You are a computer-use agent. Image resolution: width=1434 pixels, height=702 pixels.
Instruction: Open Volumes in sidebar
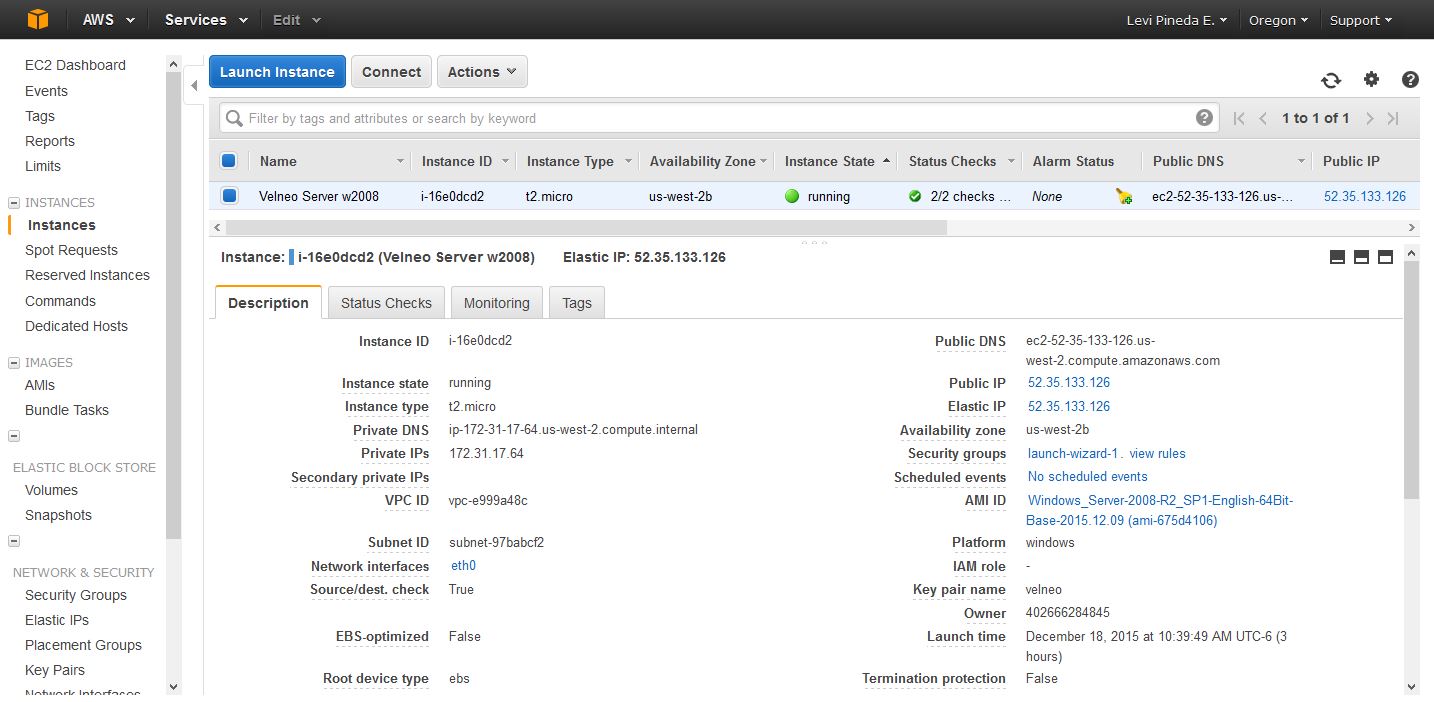coord(51,490)
